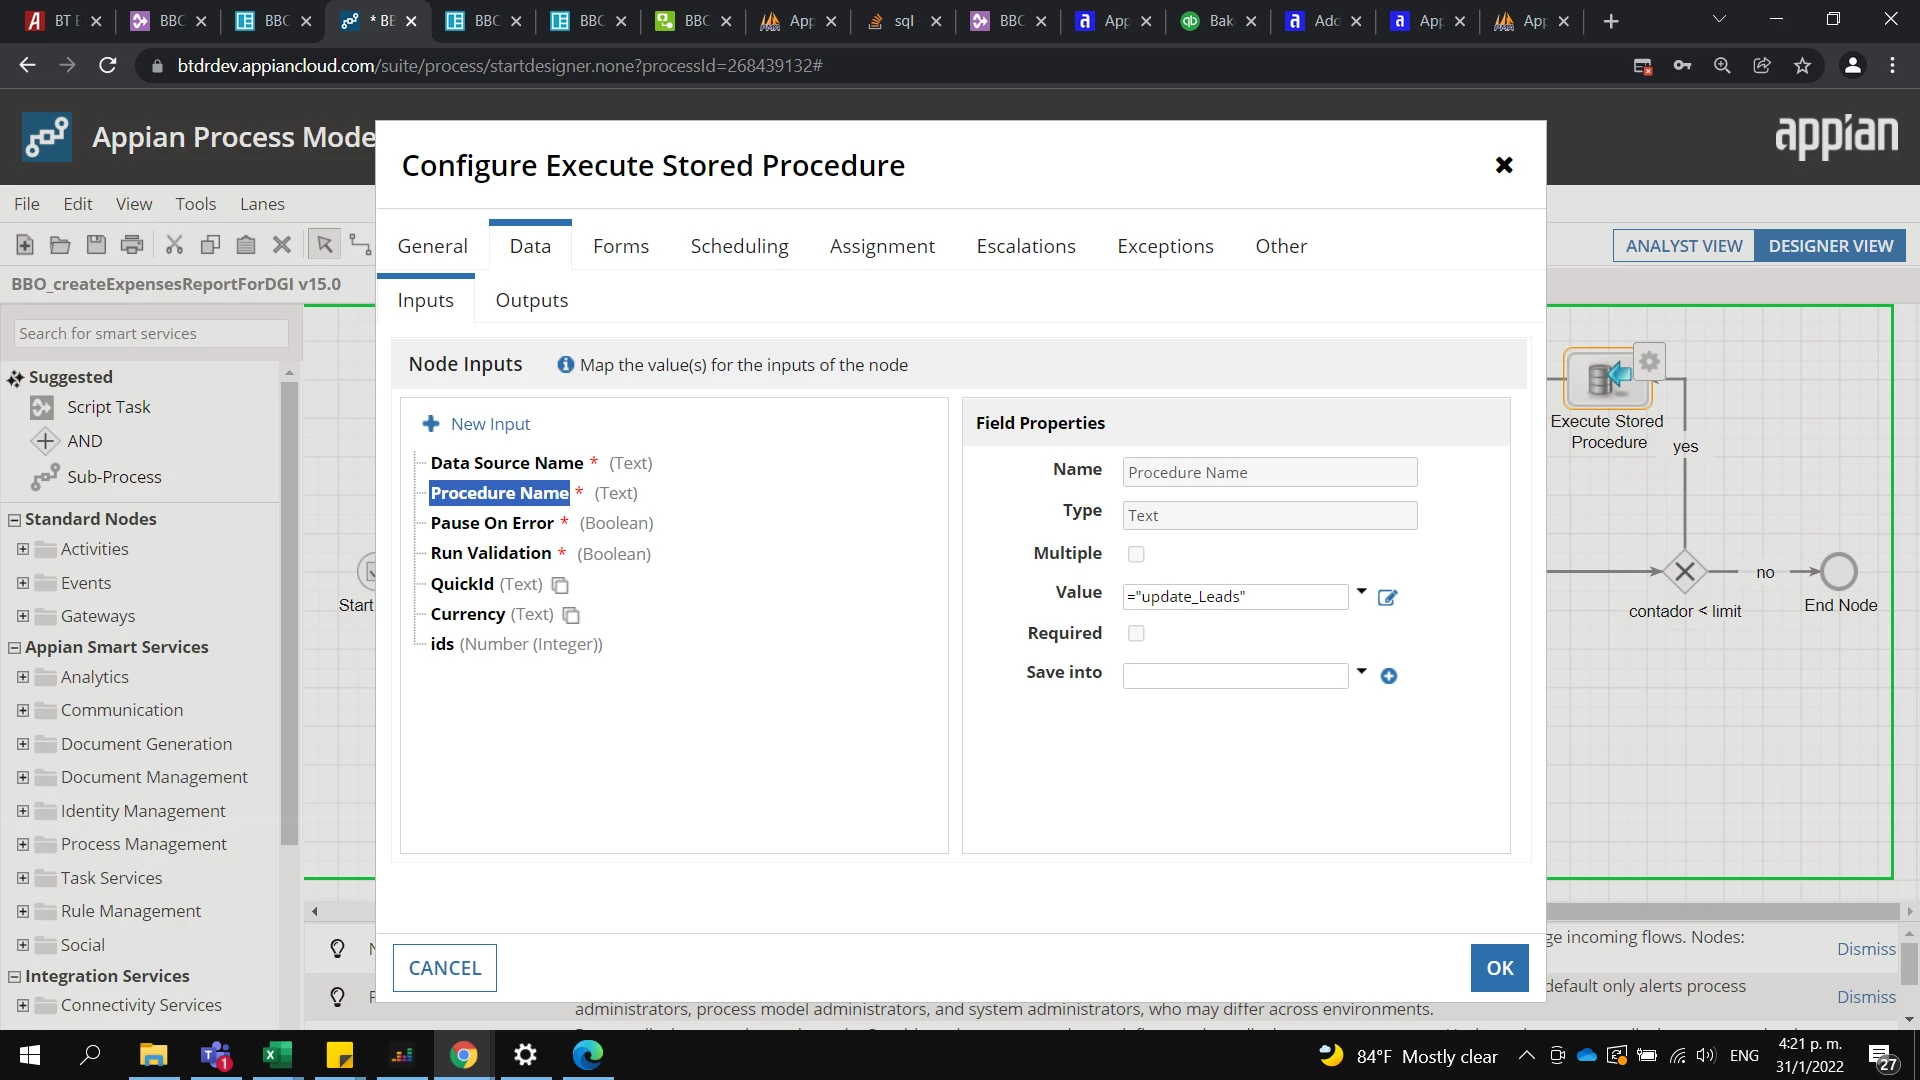The height and width of the screenshot is (1080, 1920).
Task: Switch to the Outputs sub-tab
Action: [x=532, y=300]
